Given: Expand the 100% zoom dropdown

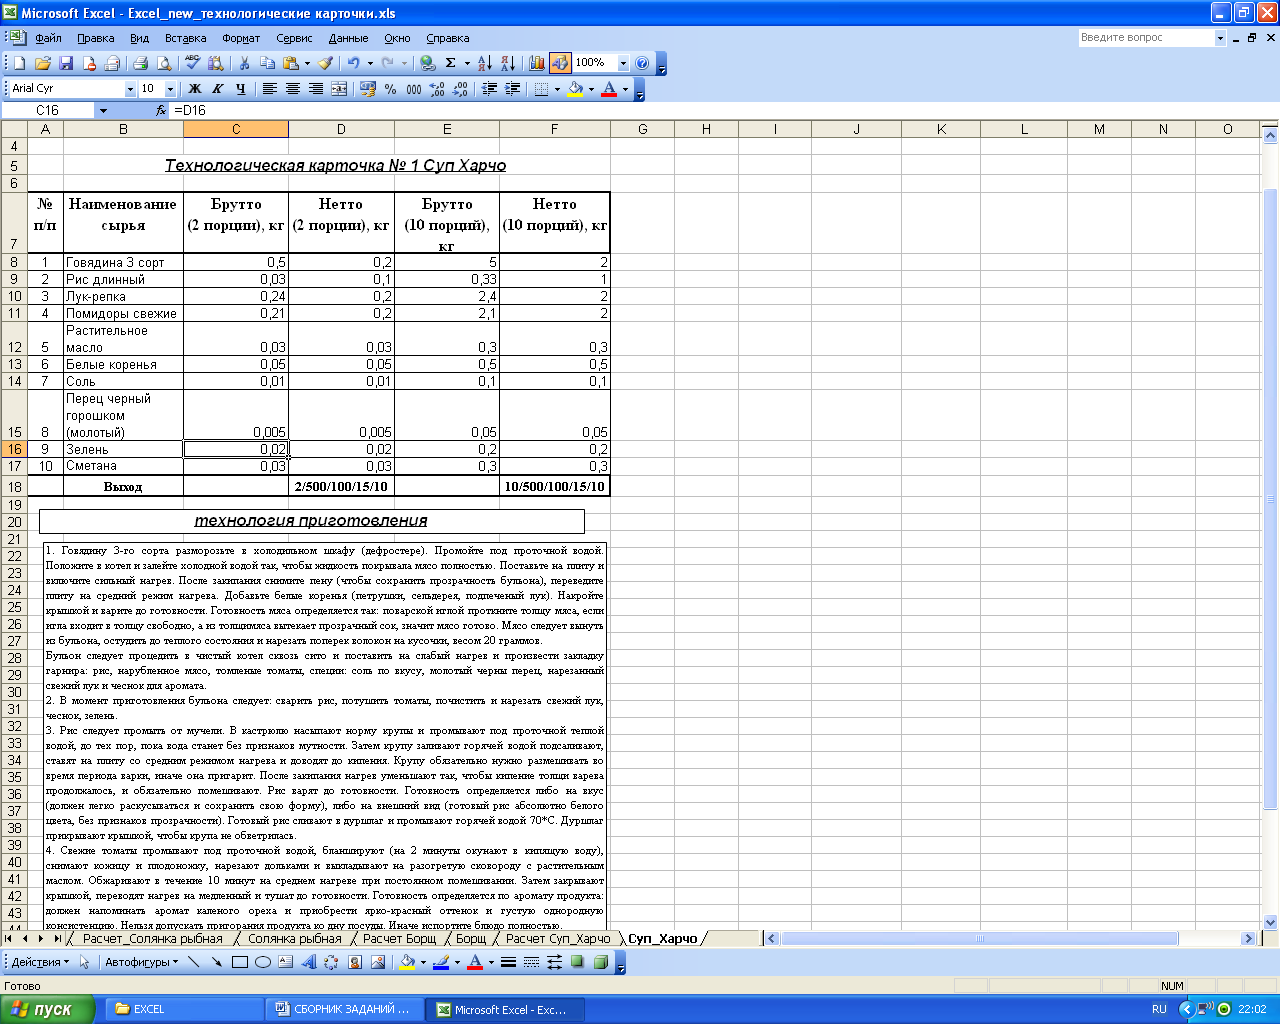Looking at the screenshot, I should click(x=623, y=63).
